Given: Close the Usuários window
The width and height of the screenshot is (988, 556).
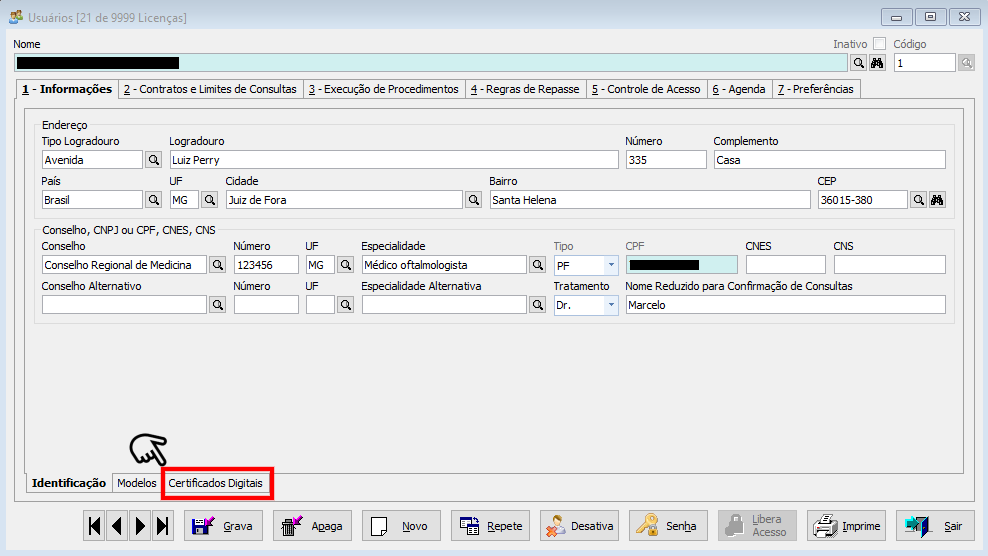Looking at the screenshot, I should pyautogui.click(x=964, y=17).
